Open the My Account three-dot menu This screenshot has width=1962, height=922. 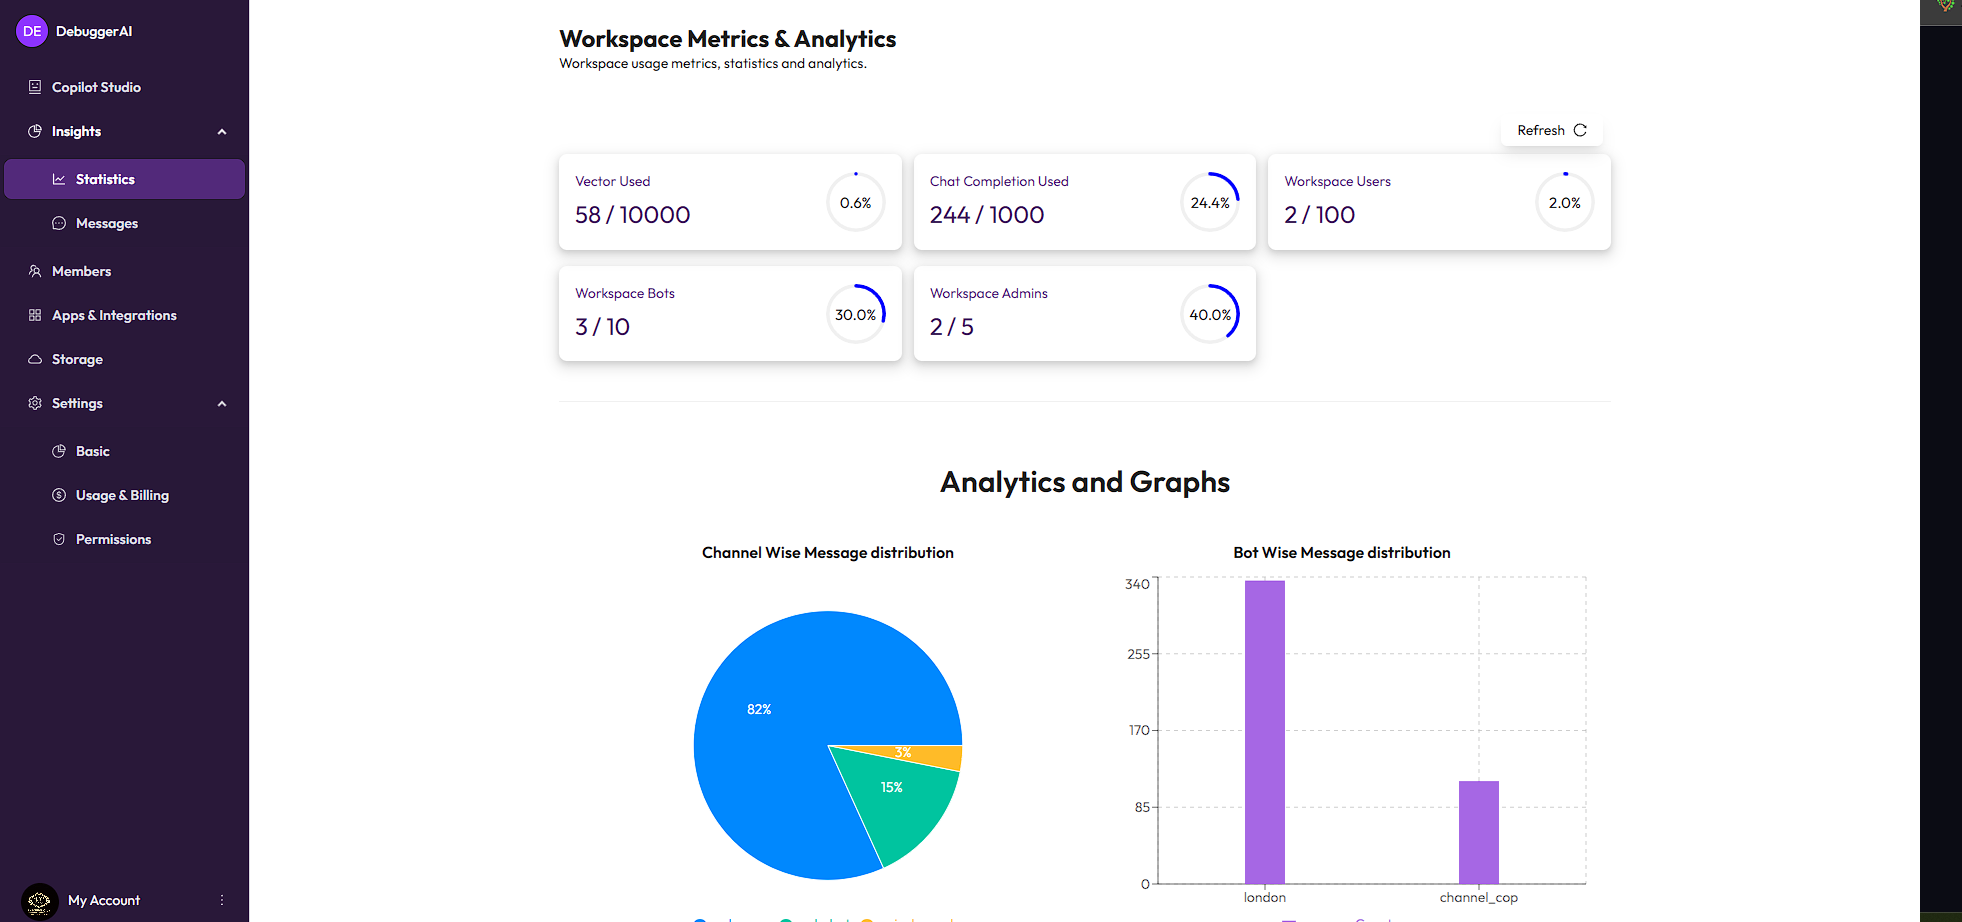coord(222,900)
